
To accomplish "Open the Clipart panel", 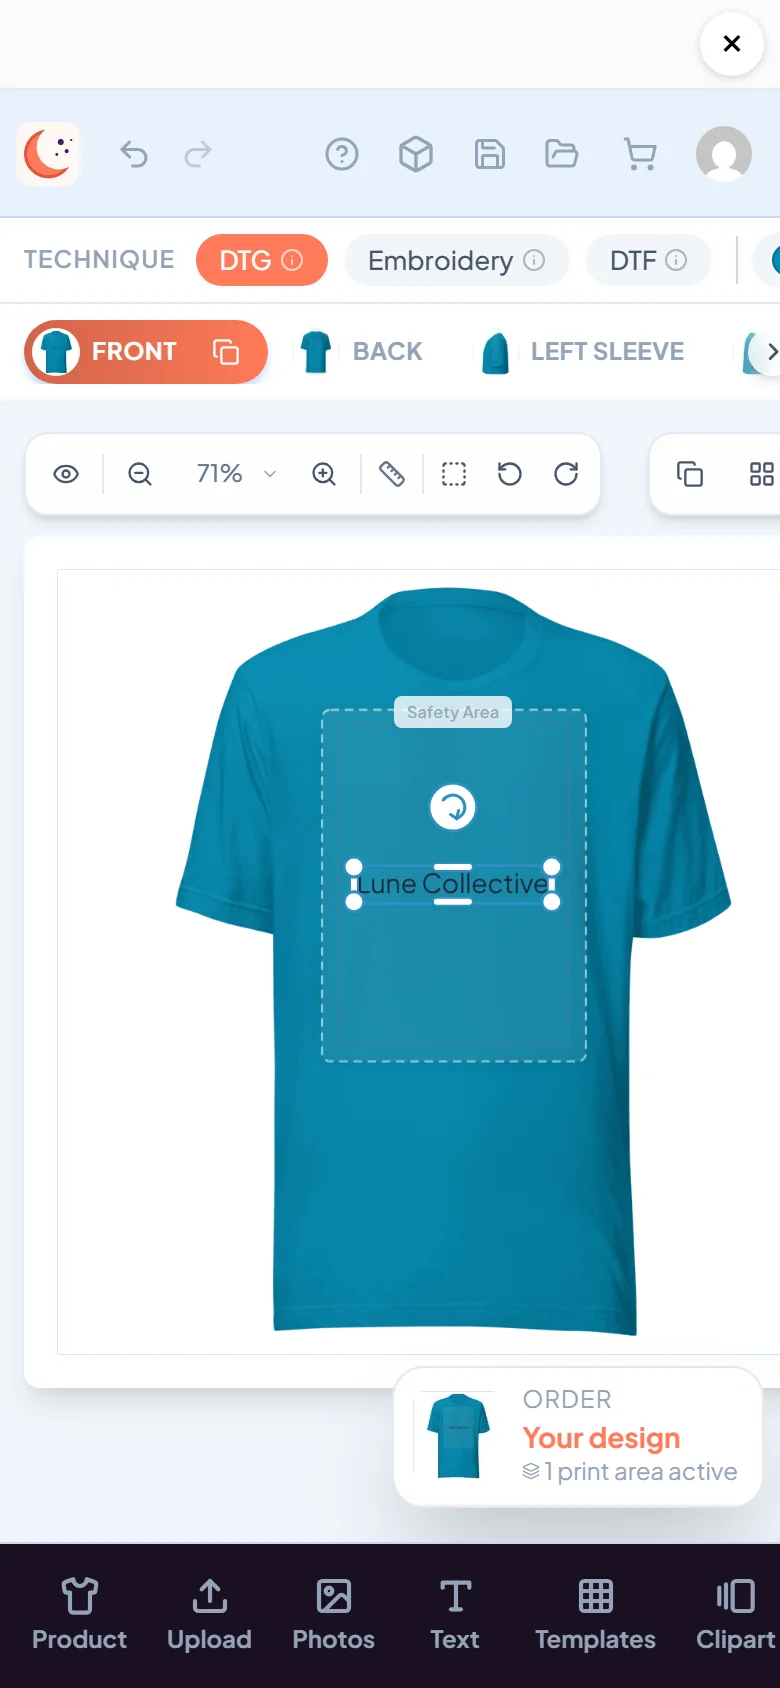I will tap(736, 1614).
